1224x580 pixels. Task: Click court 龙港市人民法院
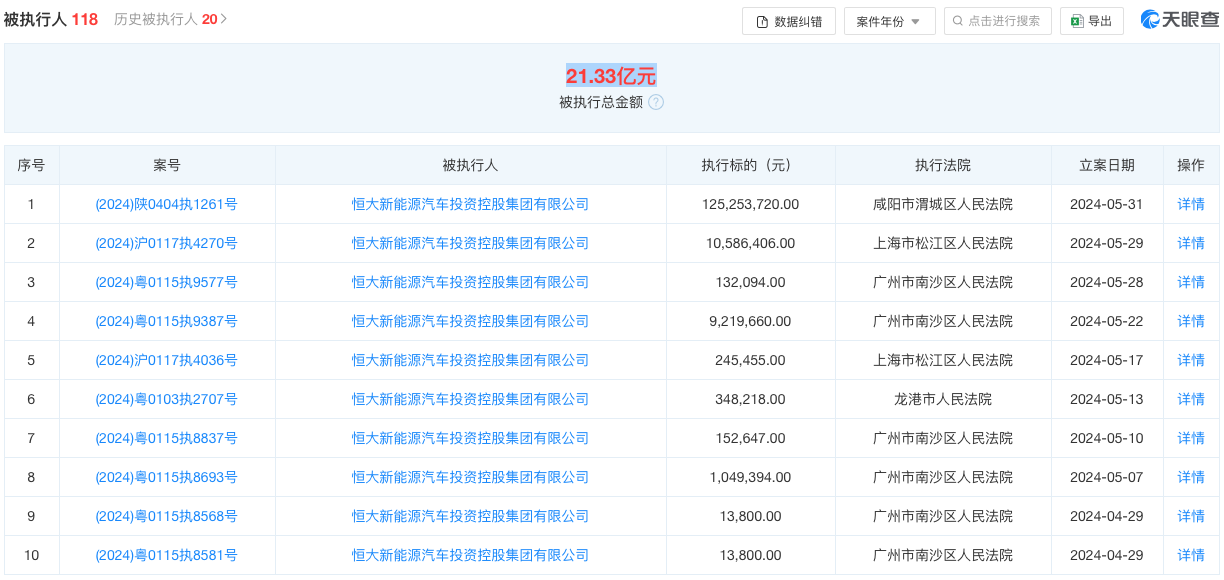[x=943, y=399]
